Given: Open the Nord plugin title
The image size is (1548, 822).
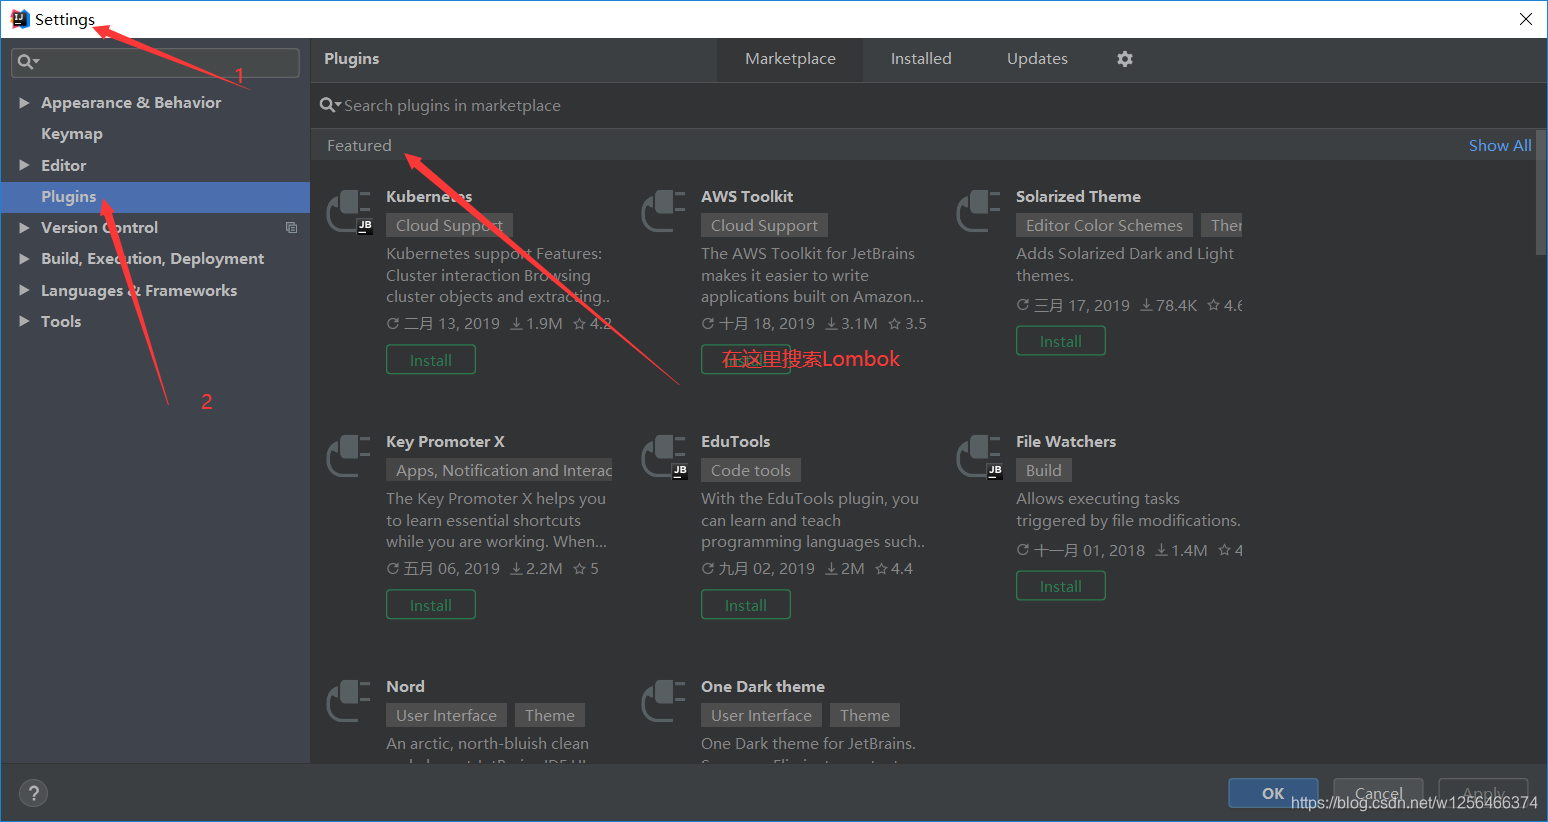Looking at the screenshot, I should click(405, 686).
